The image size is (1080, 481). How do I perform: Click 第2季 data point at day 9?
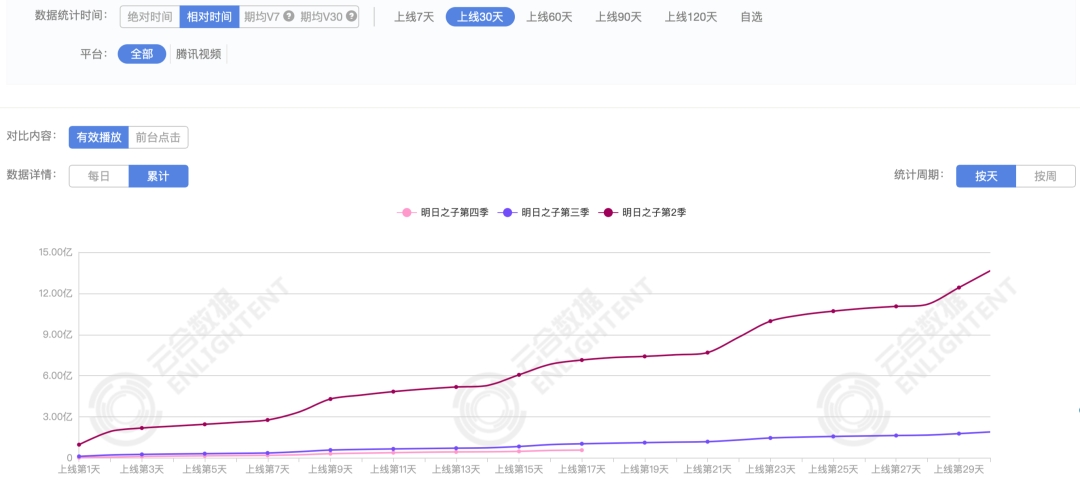tap(331, 399)
